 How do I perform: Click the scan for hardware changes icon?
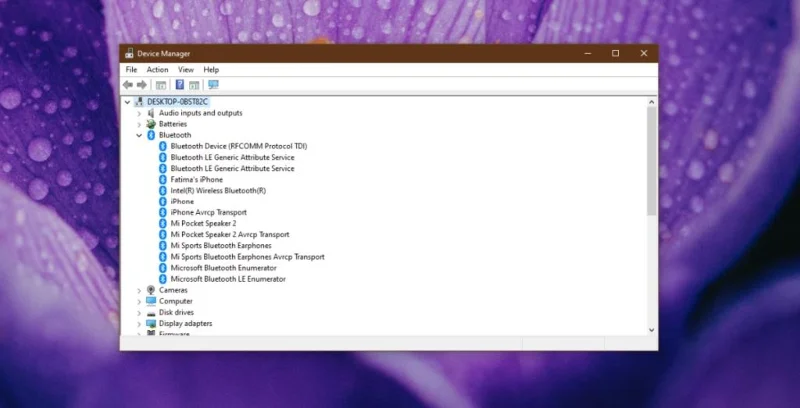(x=213, y=85)
